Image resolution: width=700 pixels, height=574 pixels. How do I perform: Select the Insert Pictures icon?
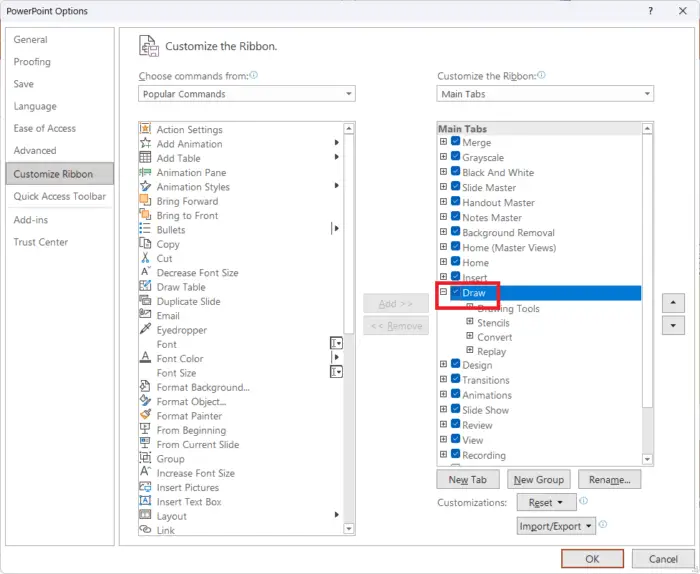(x=145, y=487)
